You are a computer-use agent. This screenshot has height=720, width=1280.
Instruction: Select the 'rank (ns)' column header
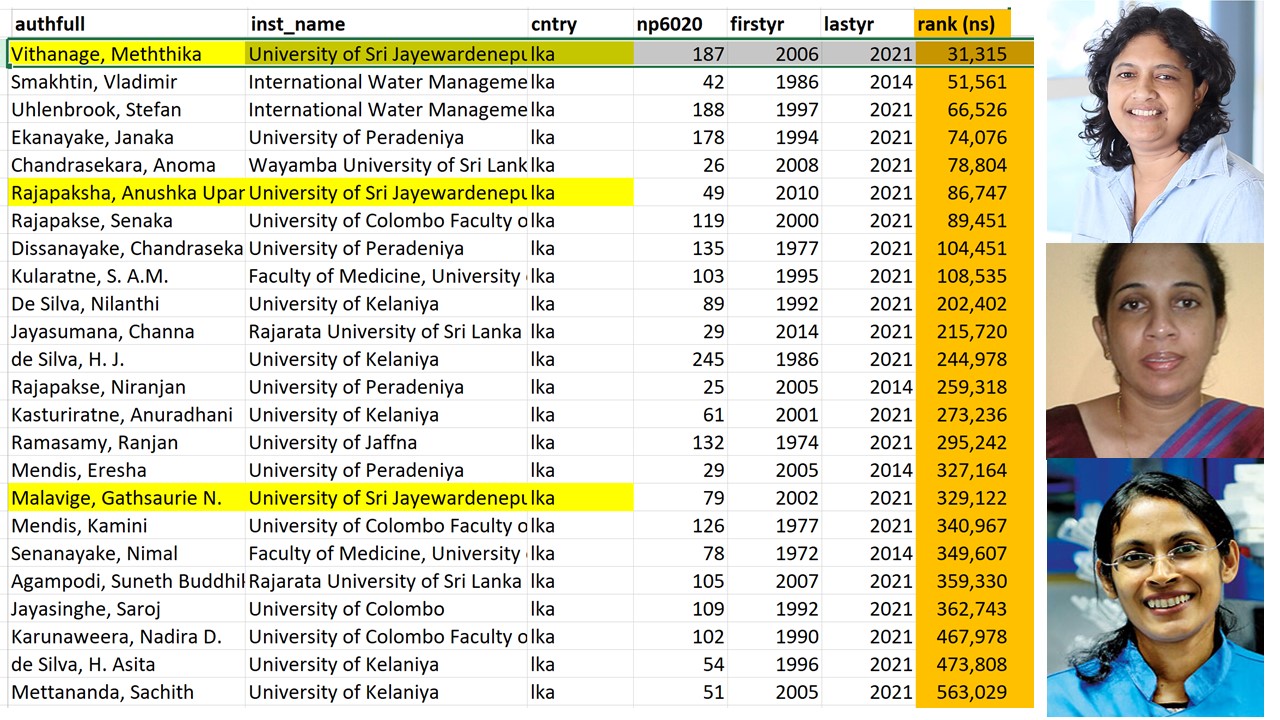tap(962, 24)
